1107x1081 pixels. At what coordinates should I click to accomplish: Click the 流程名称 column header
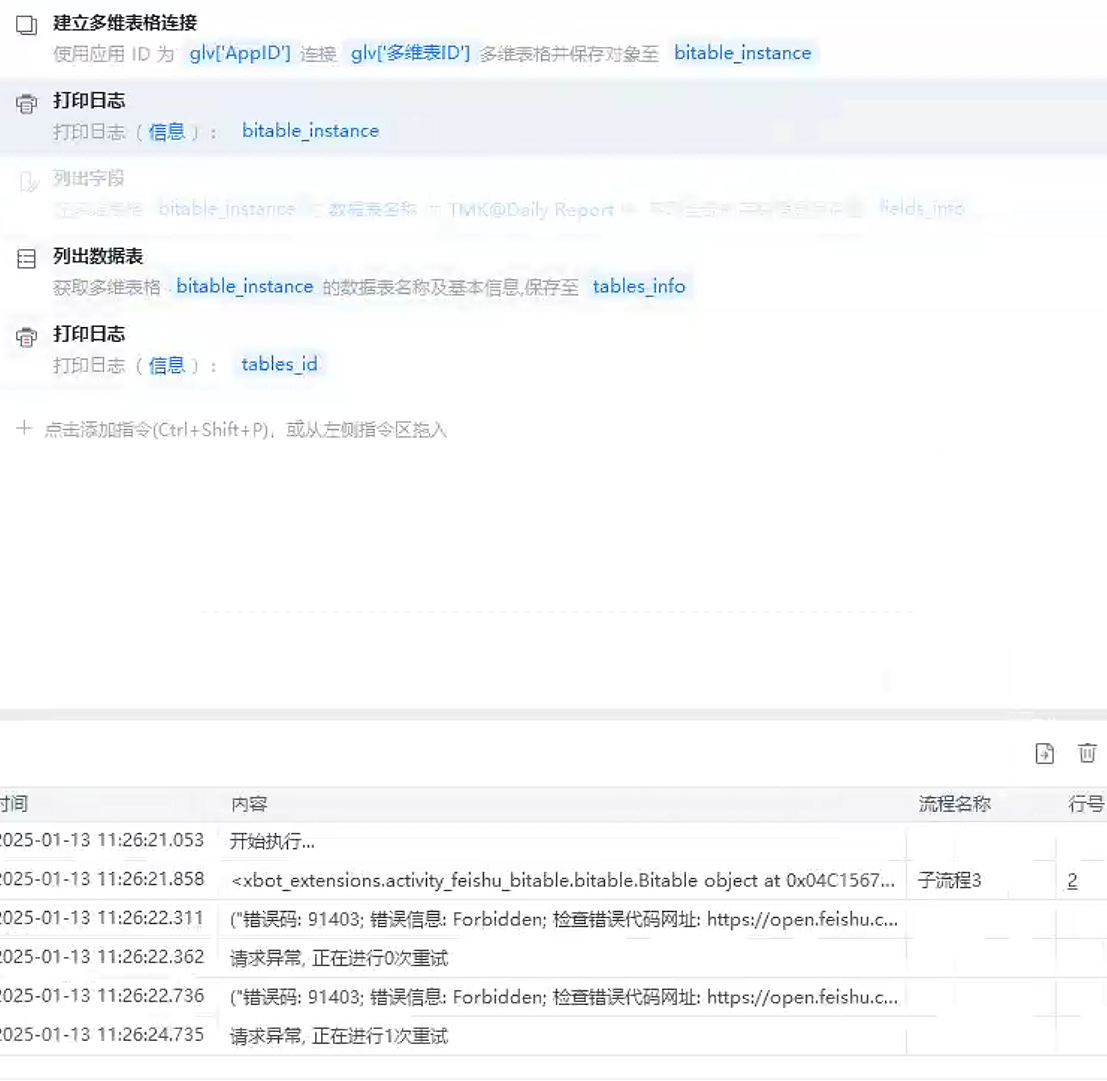coord(954,804)
